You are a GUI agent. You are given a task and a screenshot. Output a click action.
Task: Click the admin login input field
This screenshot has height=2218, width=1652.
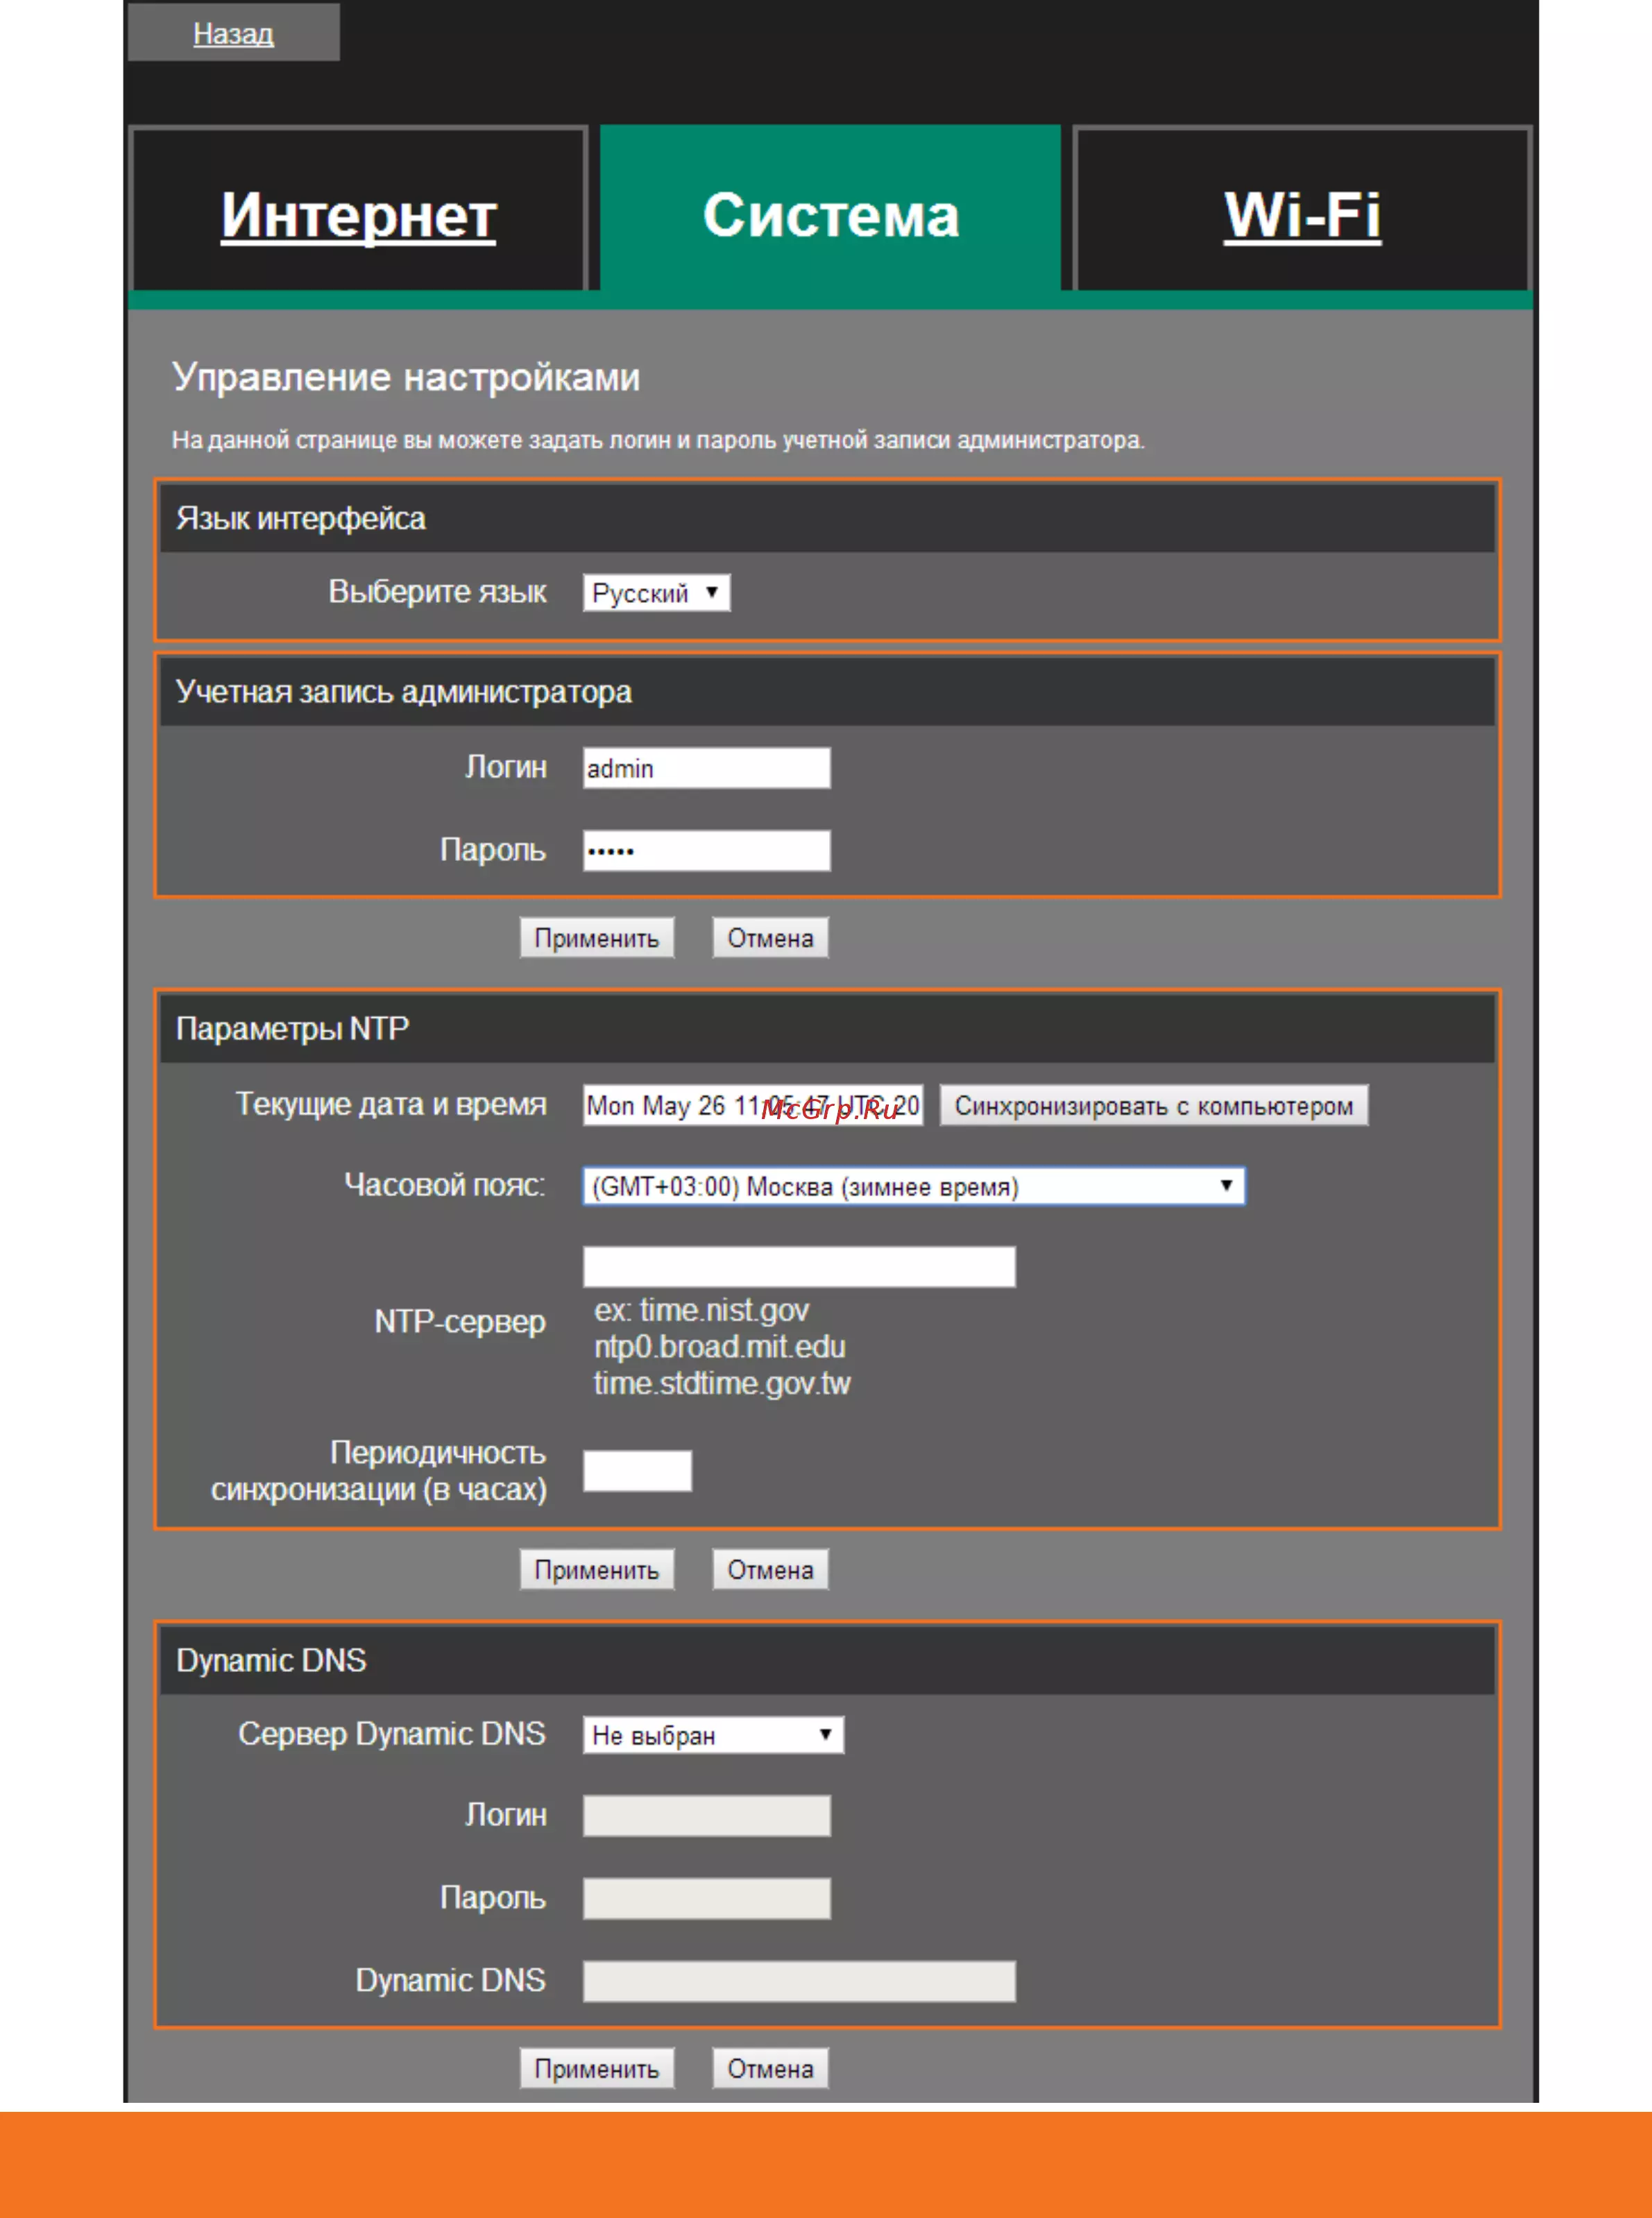[706, 768]
